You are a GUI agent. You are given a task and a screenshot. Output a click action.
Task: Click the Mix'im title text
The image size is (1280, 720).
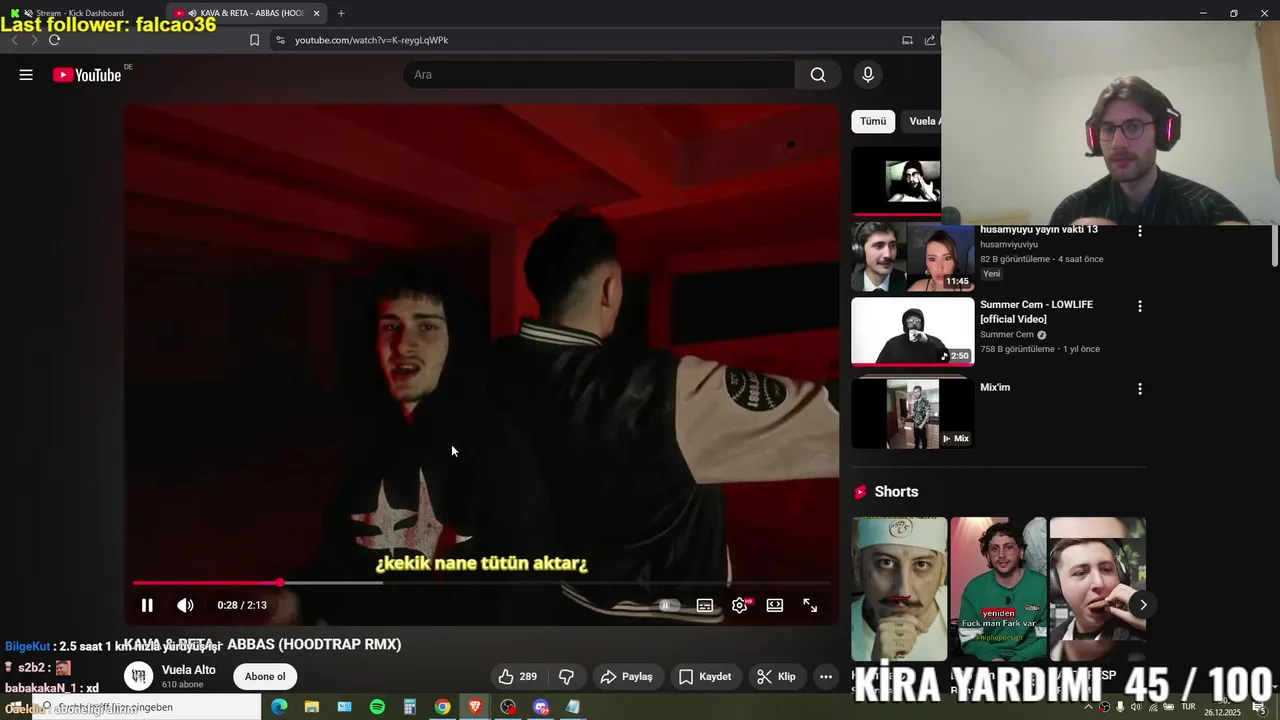pos(995,387)
